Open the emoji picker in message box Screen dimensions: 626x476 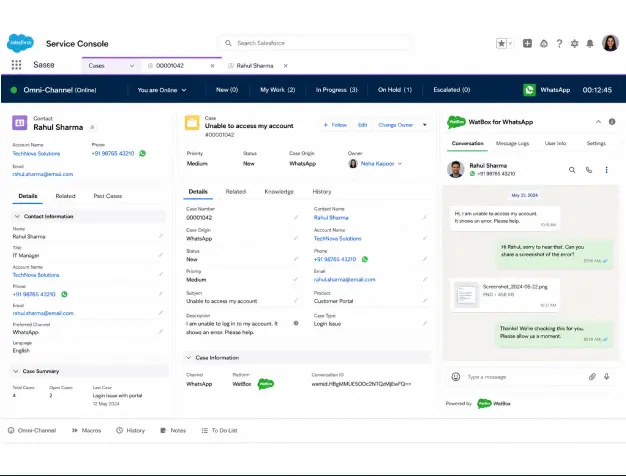point(456,377)
